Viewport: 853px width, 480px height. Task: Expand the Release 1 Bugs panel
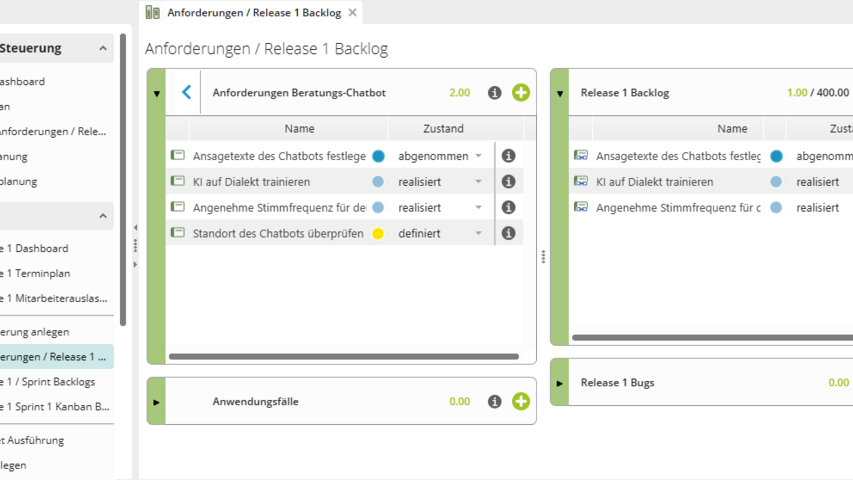click(560, 384)
